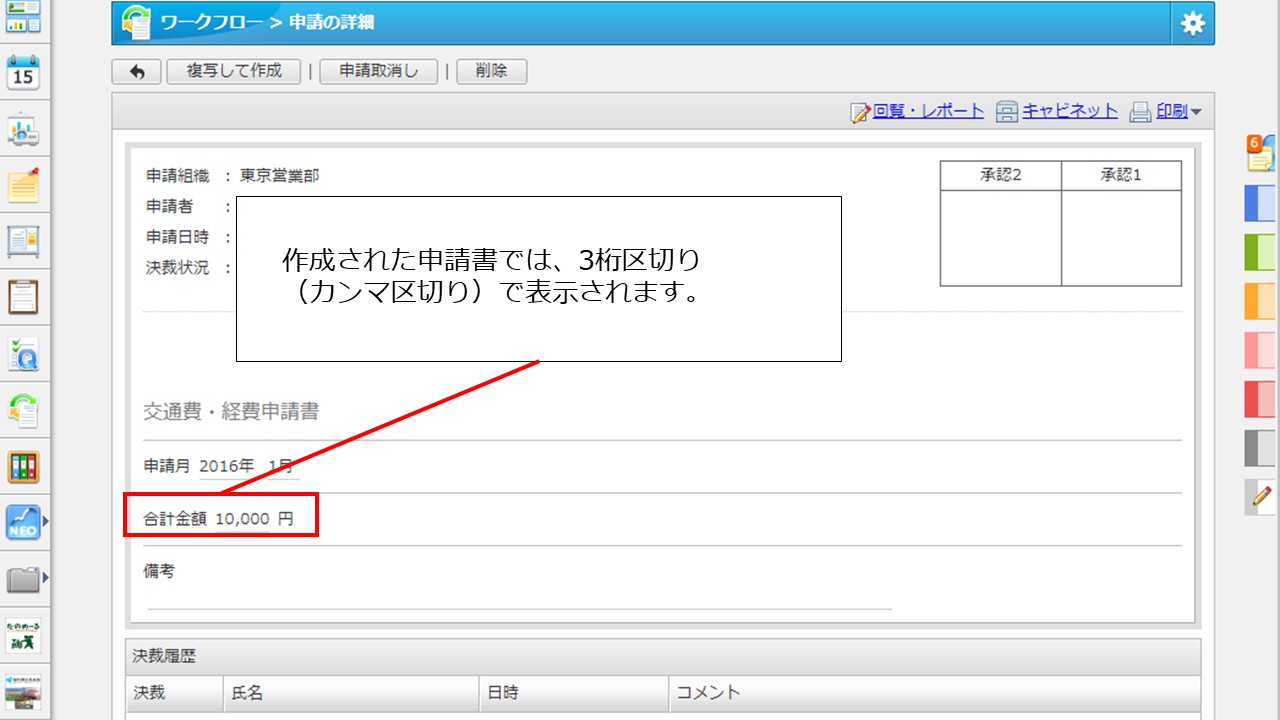Image resolution: width=1280 pixels, height=720 pixels.
Task: Open the settings gear on the header bar
Action: coord(1192,24)
